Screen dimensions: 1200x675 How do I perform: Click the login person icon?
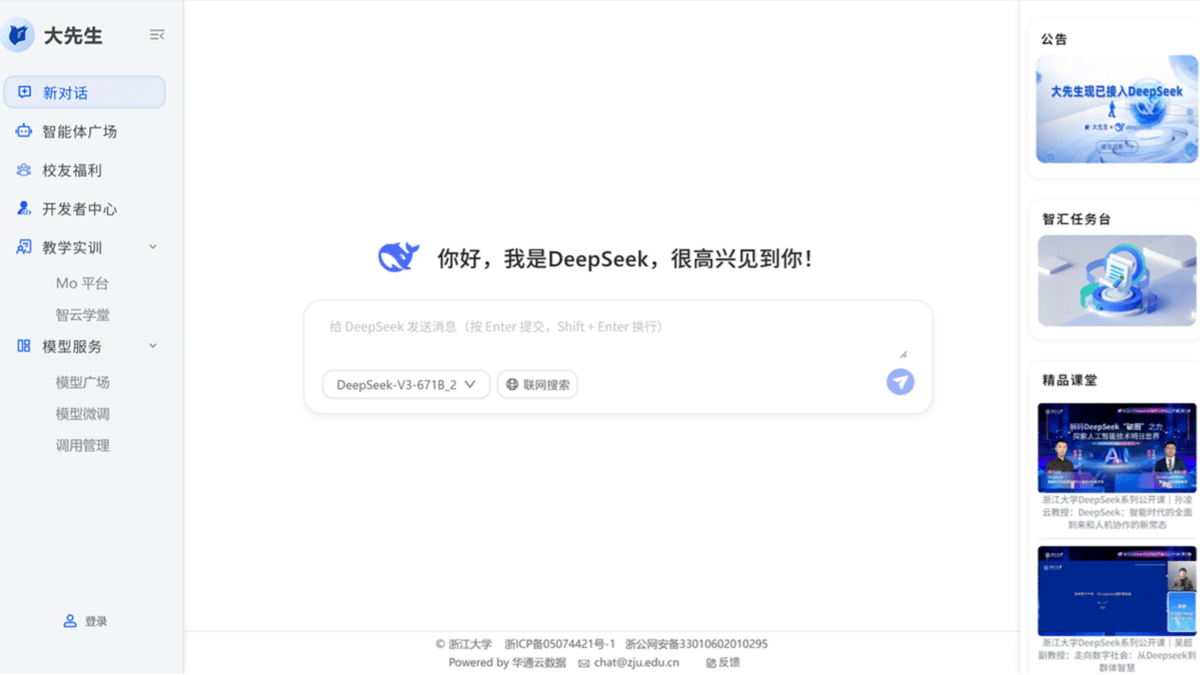click(70, 621)
